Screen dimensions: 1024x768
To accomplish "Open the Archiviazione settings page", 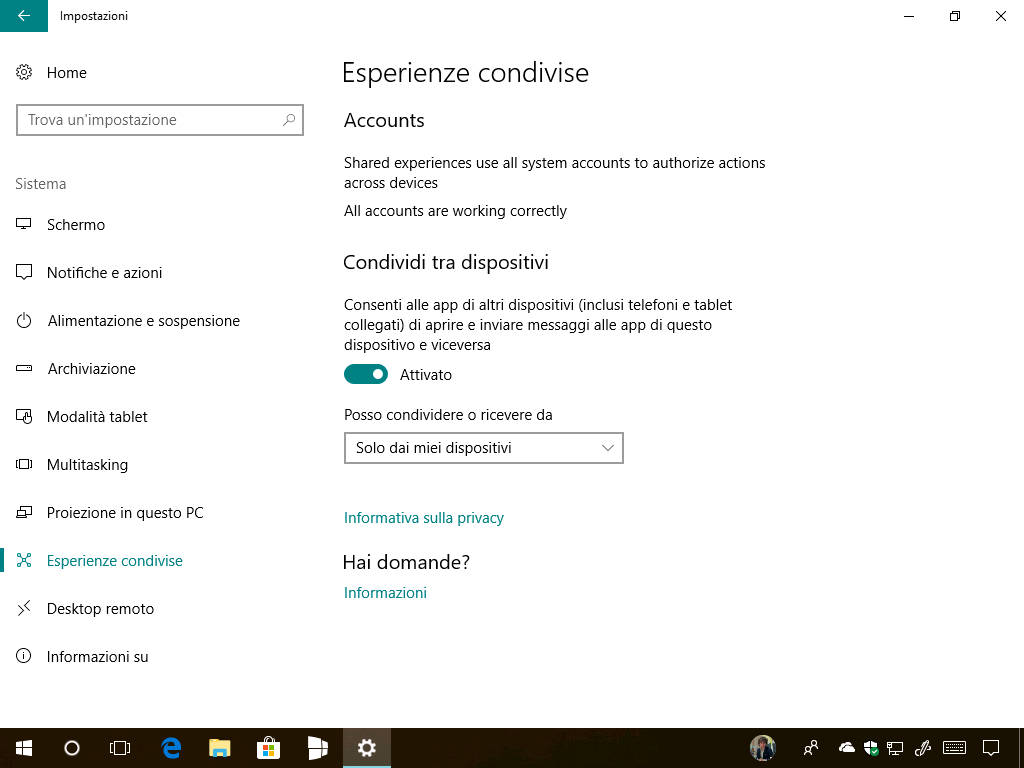I will pyautogui.click(x=91, y=368).
